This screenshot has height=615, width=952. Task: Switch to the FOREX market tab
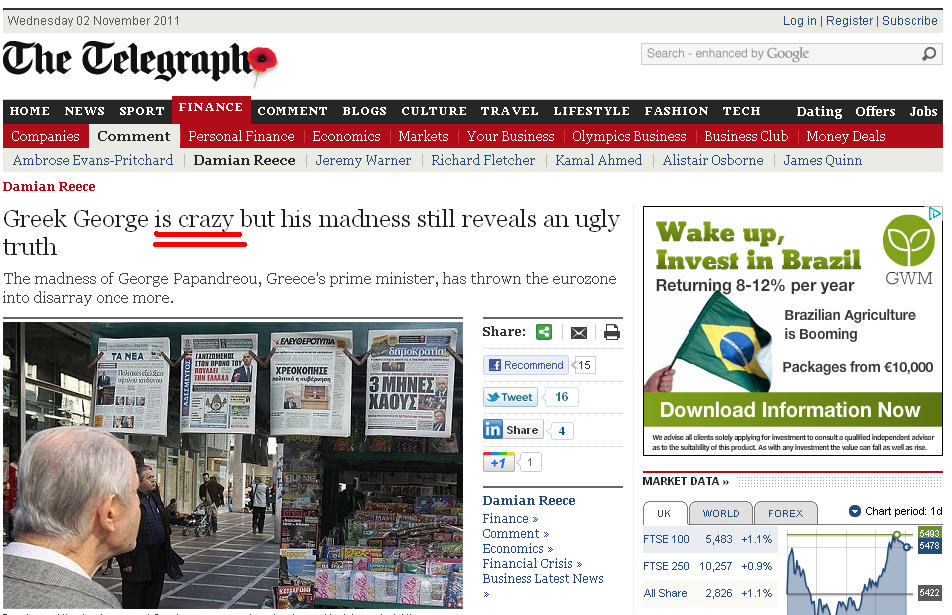pyautogui.click(x=785, y=513)
